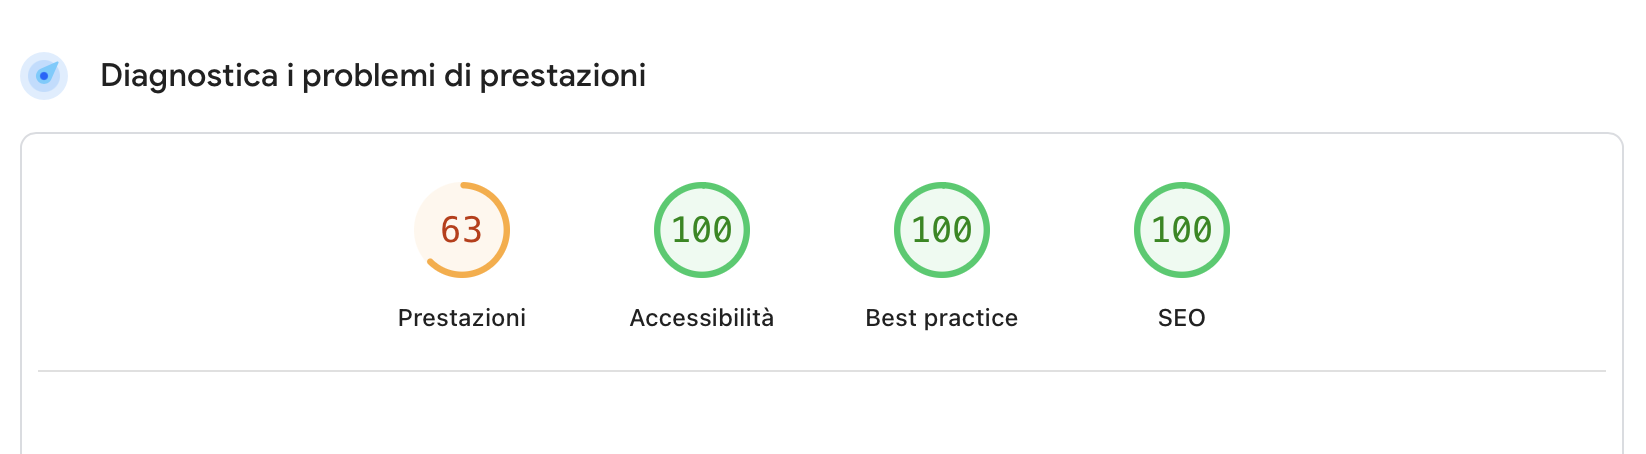Click the empty area beneath the divider line
1646x454 pixels.
[822, 415]
